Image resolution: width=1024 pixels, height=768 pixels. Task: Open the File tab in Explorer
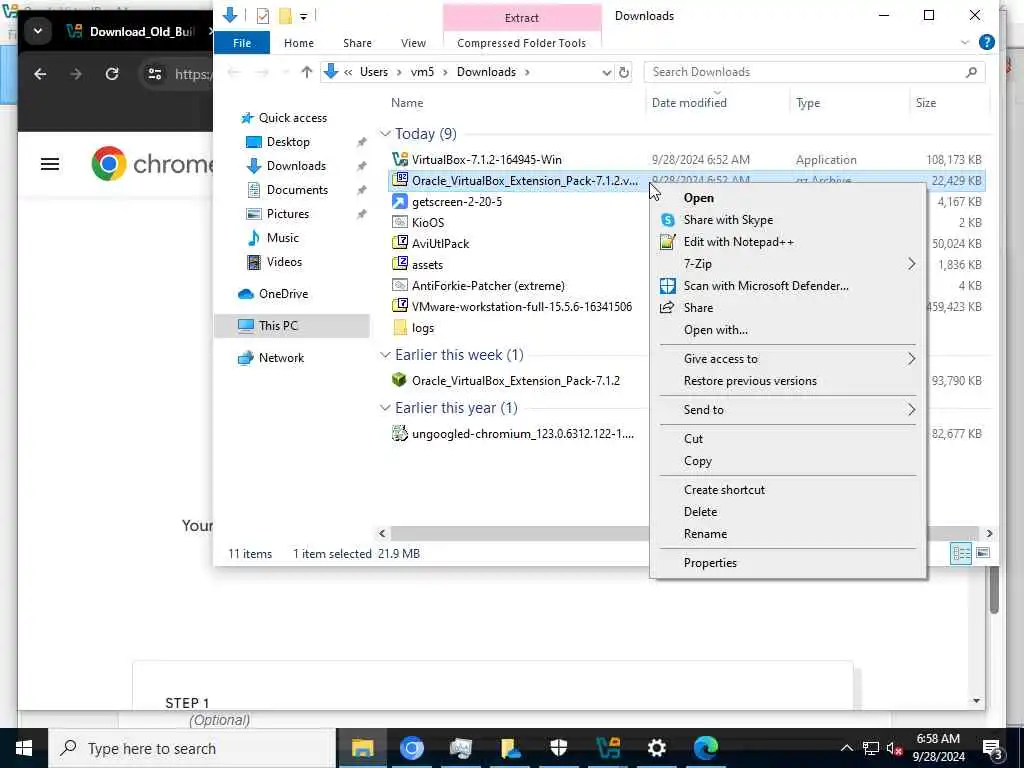click(x=242, y=43)
